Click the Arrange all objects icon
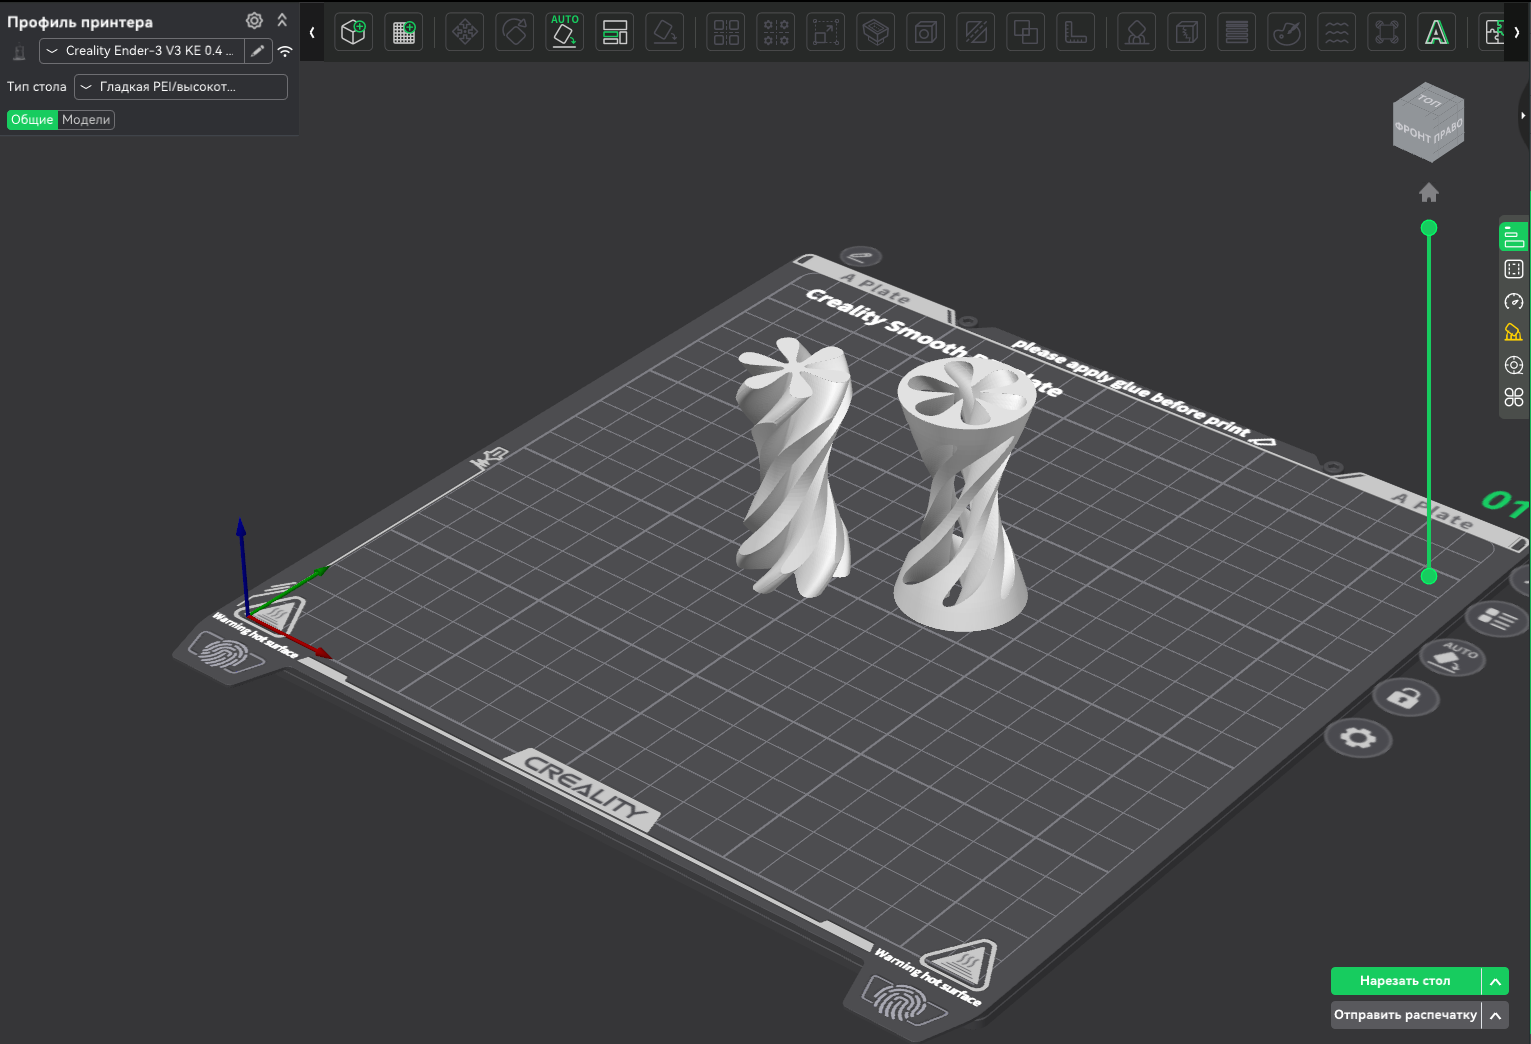The height and width of the screenshot is (1044, 1531). (x=615, y=32)
